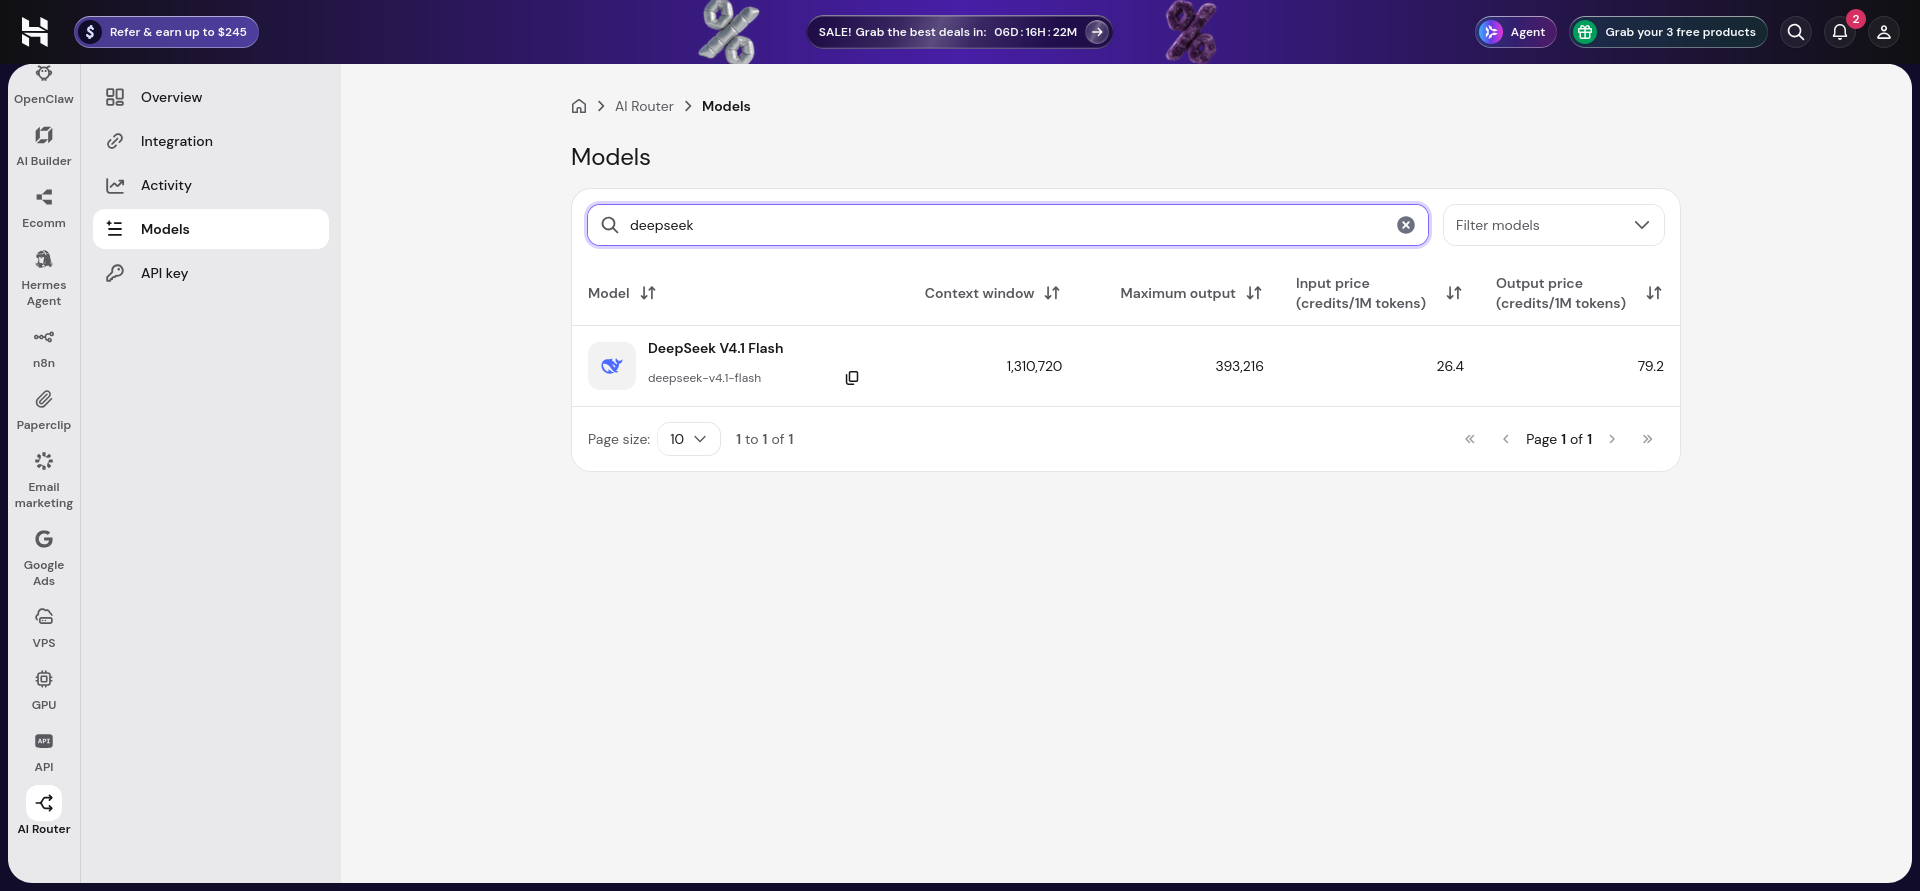The image size is (1920, 891).
Task: Open the Page size dropdown
Action: (689, 439)
